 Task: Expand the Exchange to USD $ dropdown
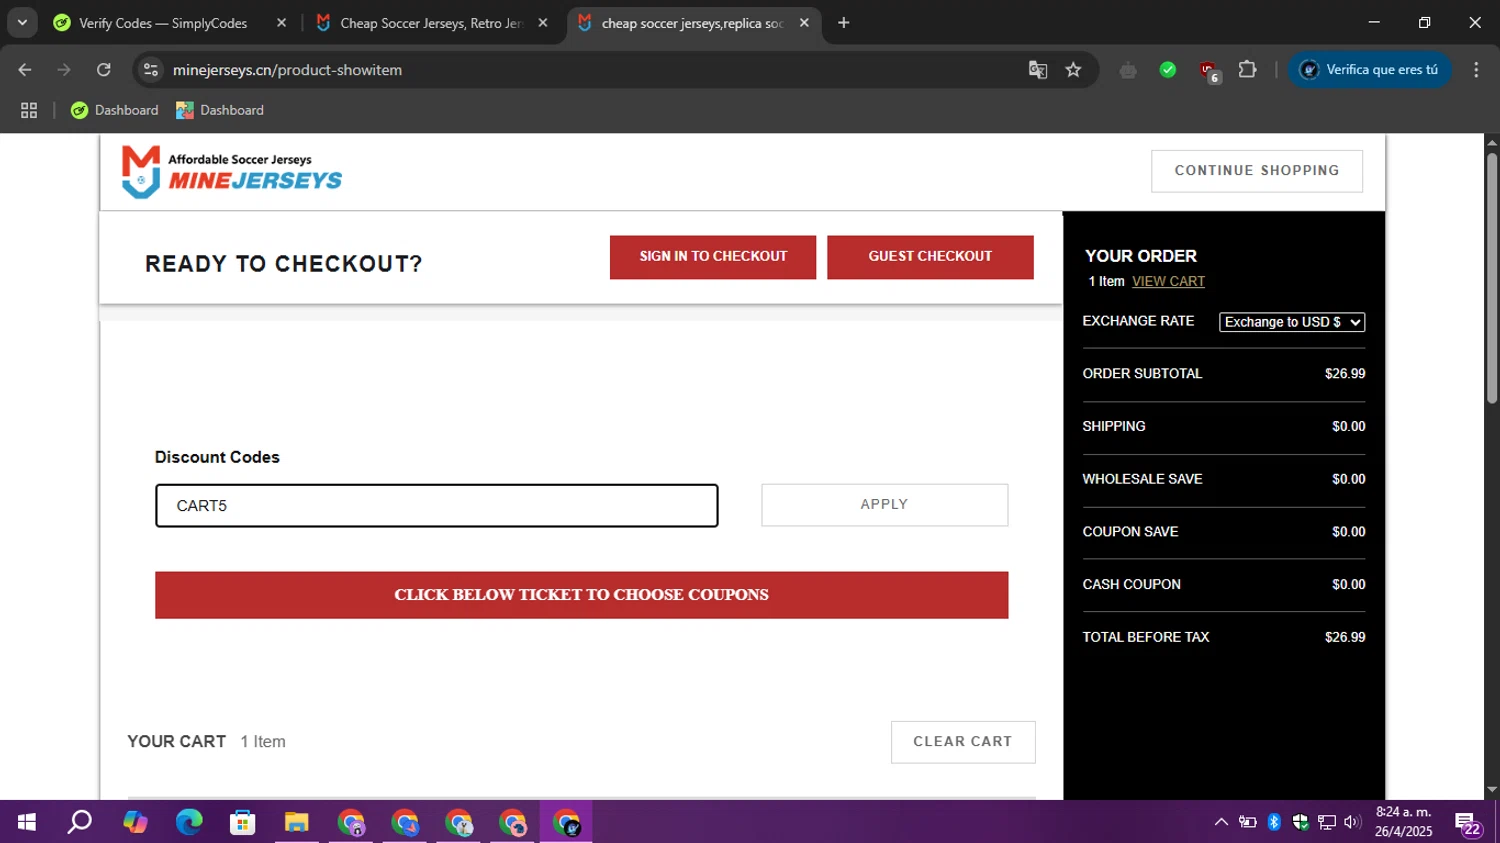(x=1292, y=322)
